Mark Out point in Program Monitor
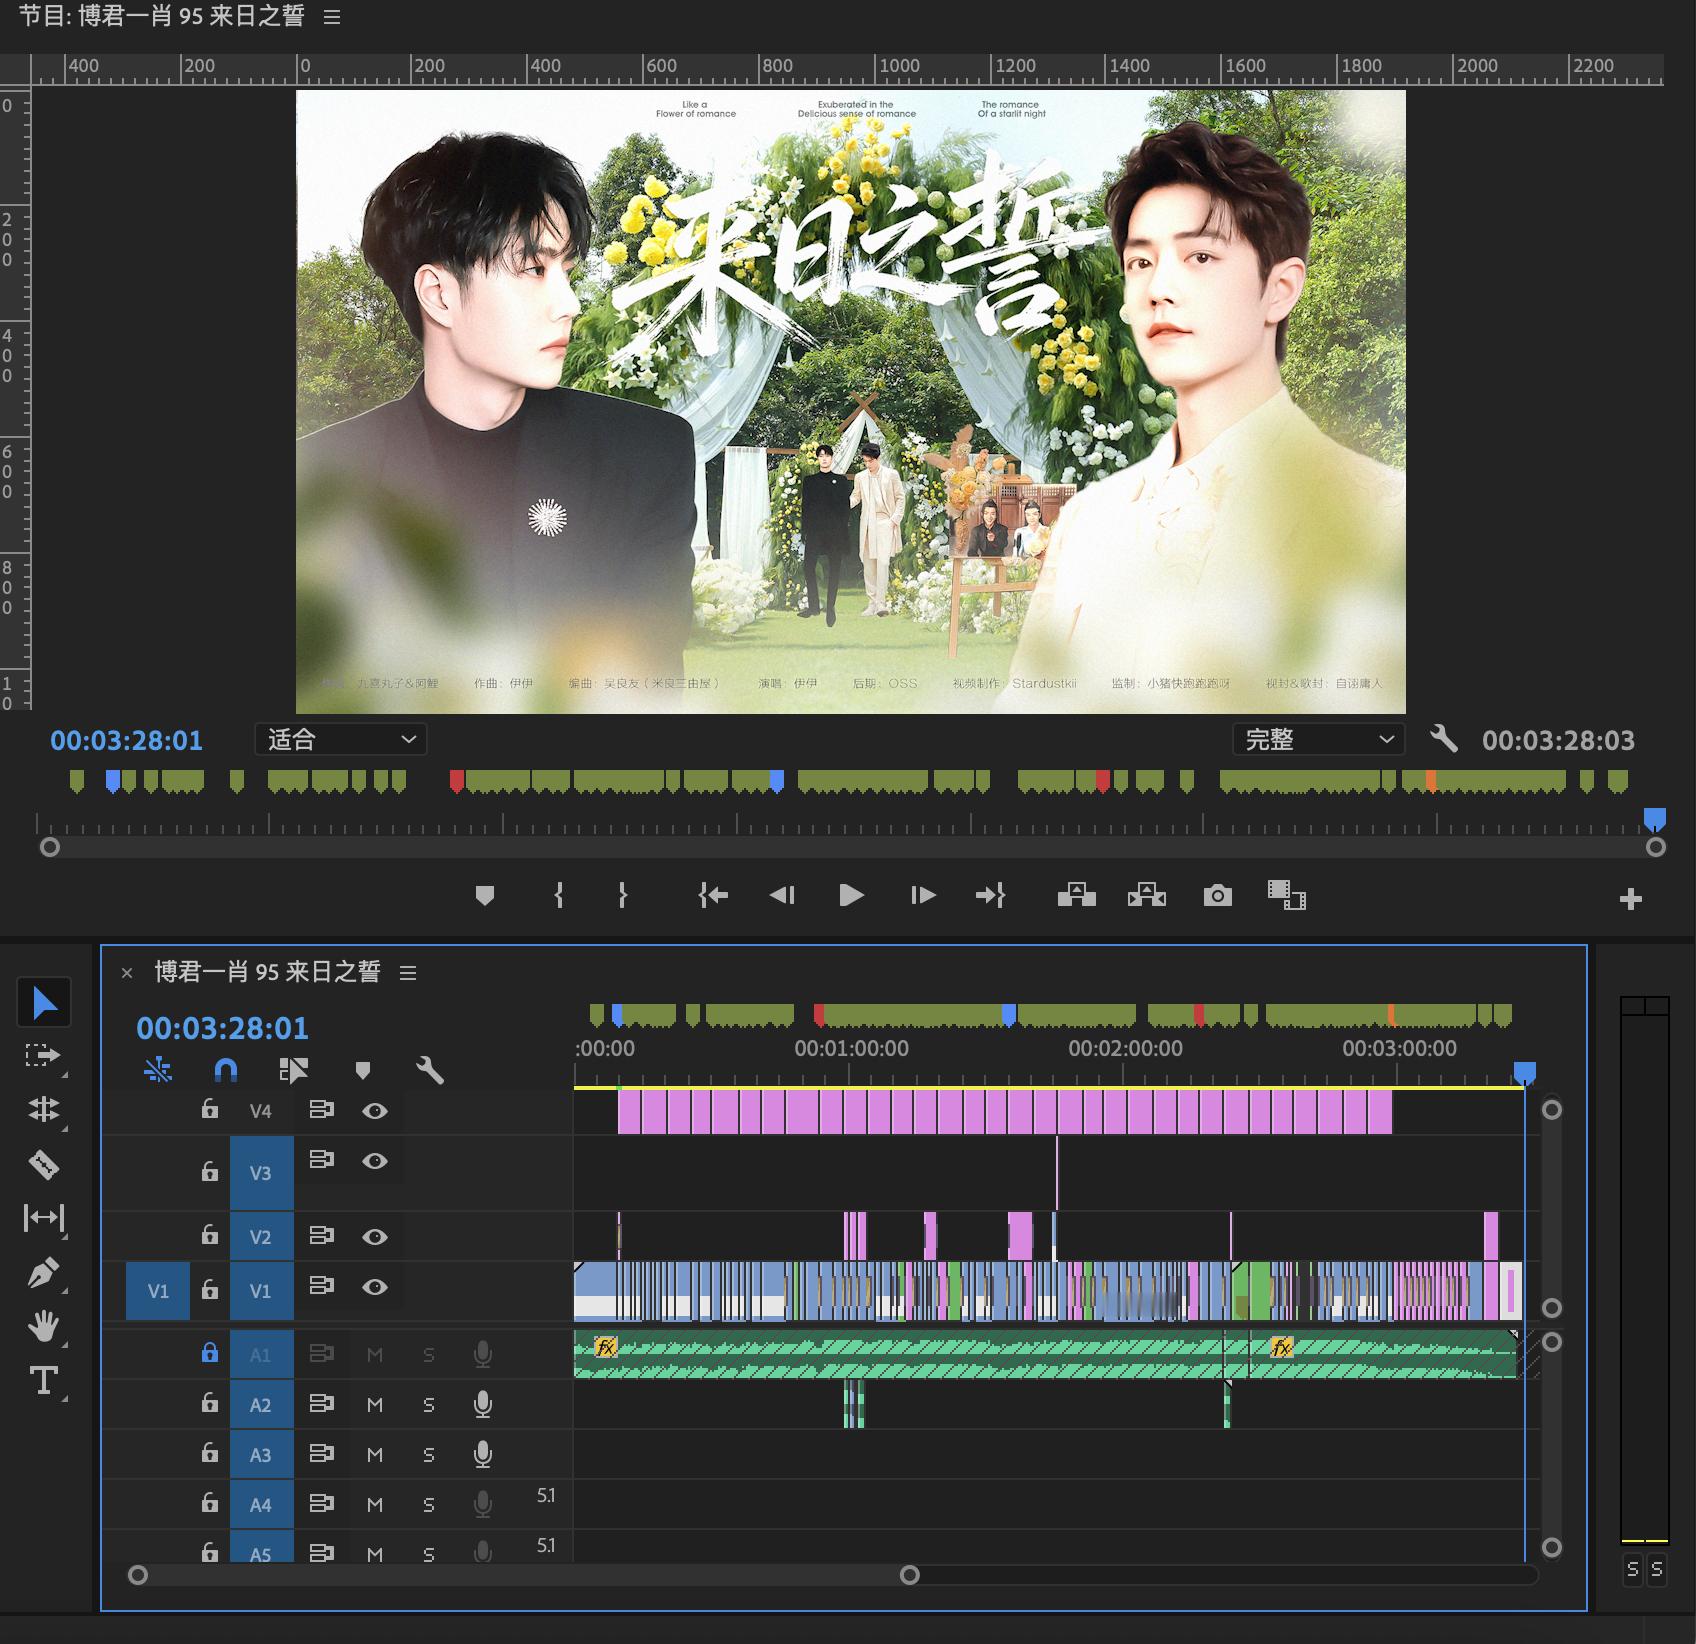 click(x=622, y=895)
